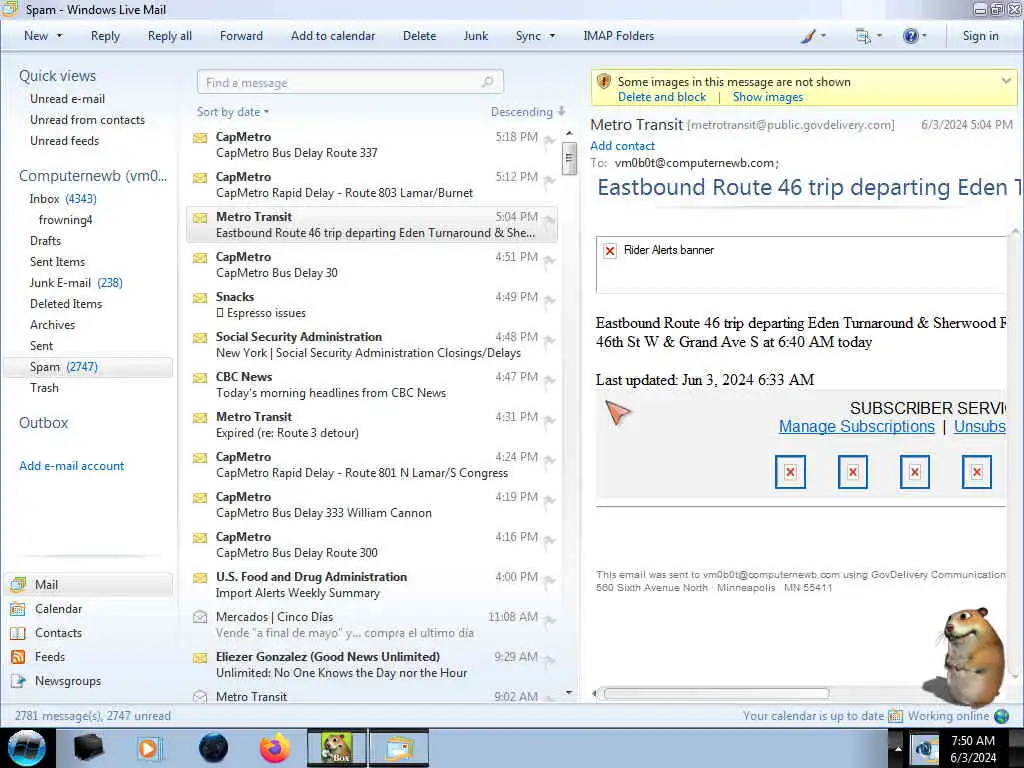Viewport: 1024px width, 768px height.
Task: Click Add contact link
Action: click(x=622, y=146)
